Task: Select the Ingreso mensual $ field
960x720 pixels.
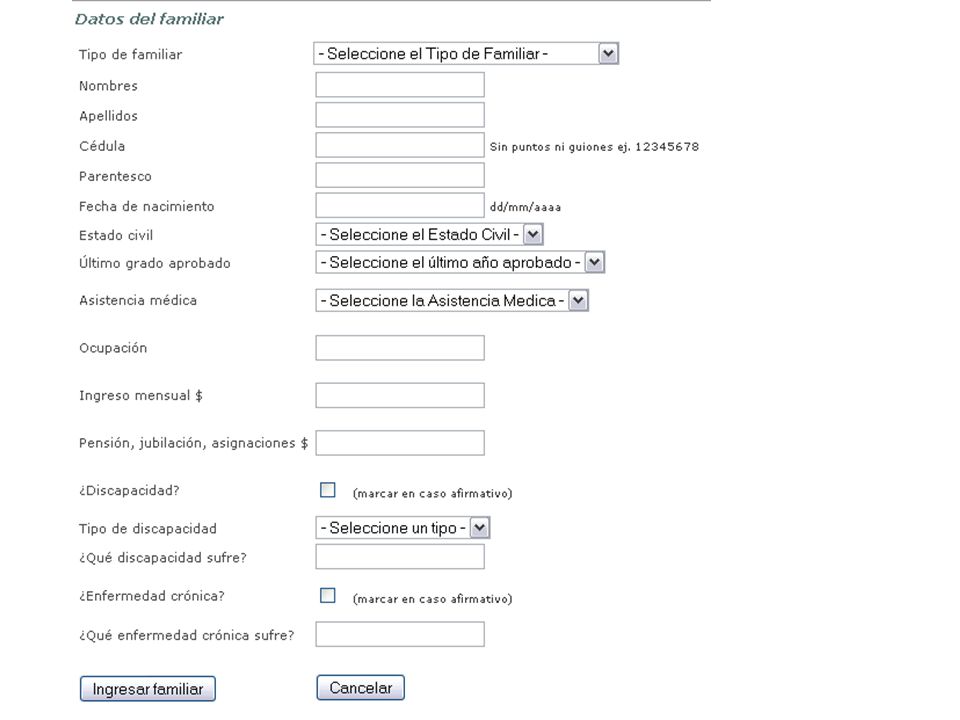Action: pyautogui.click(x=400, y=396)
